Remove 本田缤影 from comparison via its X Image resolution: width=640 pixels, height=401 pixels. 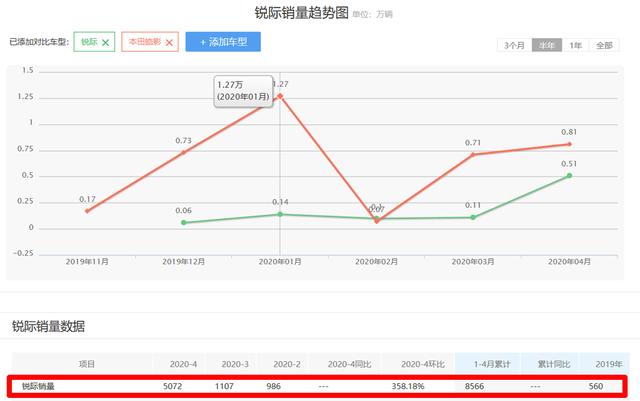169,42
